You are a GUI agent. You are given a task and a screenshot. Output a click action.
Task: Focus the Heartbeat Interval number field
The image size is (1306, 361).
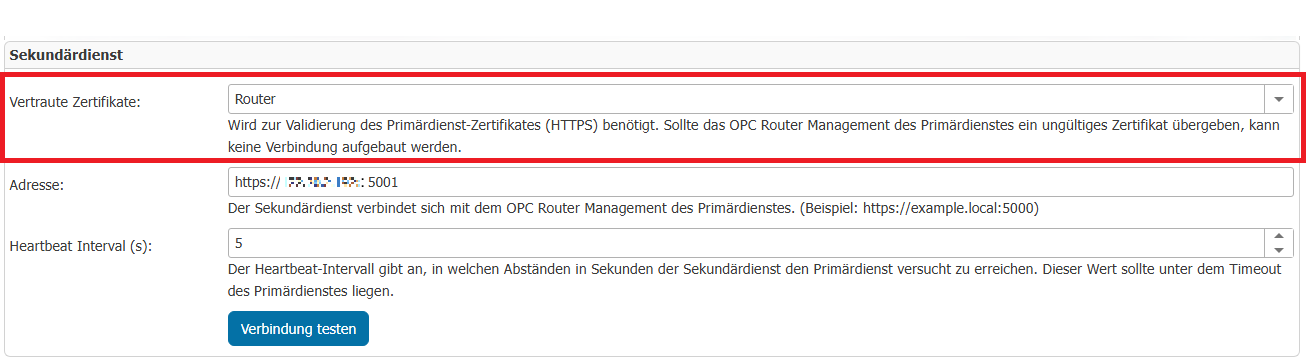pyautogui.click(x=747, y=243)
